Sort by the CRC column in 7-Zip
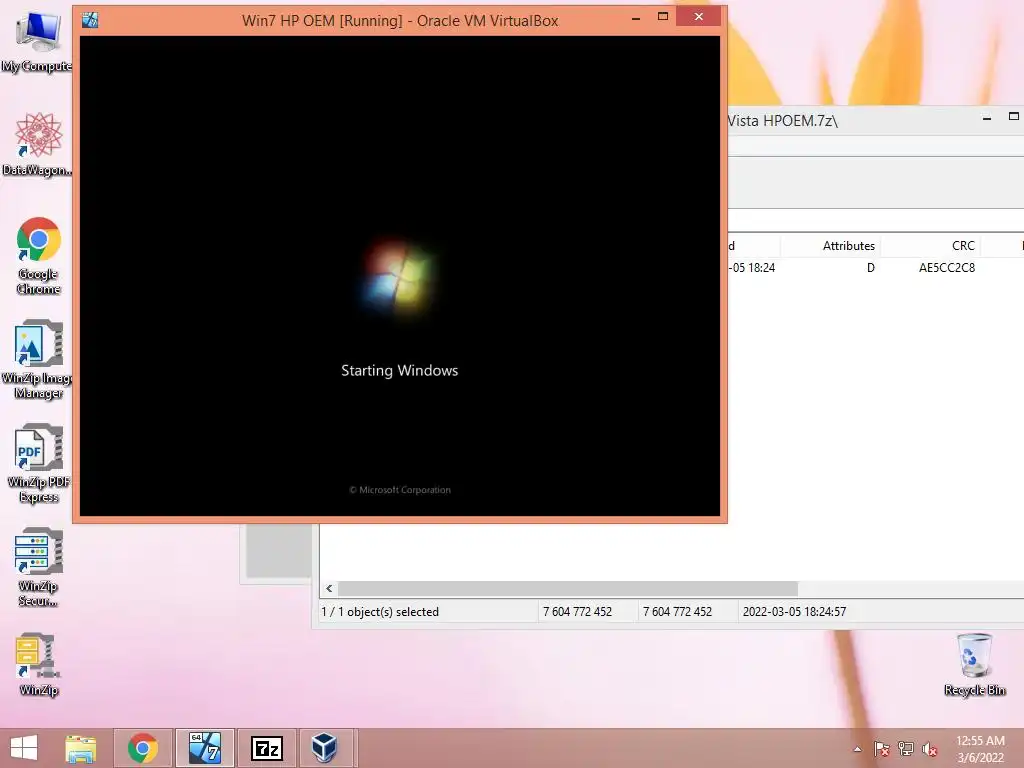1024x768 pixels. (930, 246)
